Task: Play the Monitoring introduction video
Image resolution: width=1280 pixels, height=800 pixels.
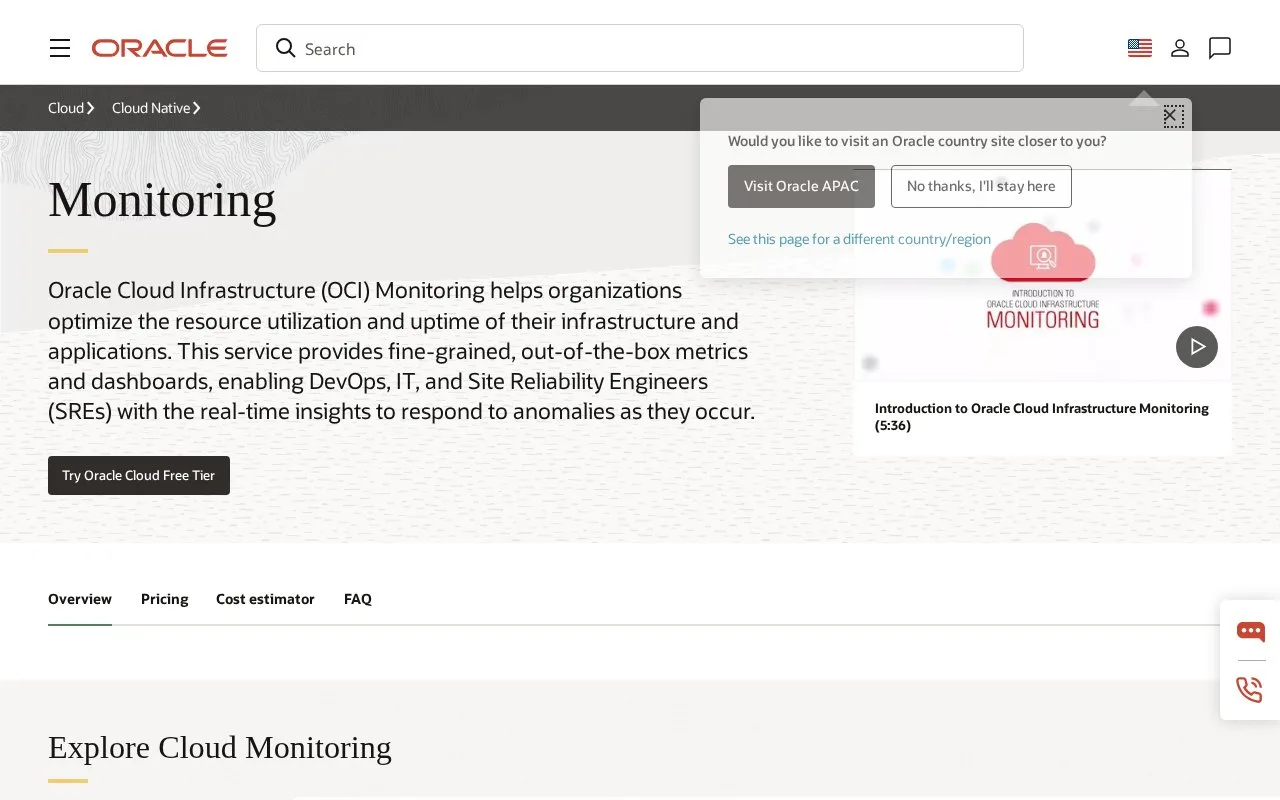Action: [x=1197, y=347]
